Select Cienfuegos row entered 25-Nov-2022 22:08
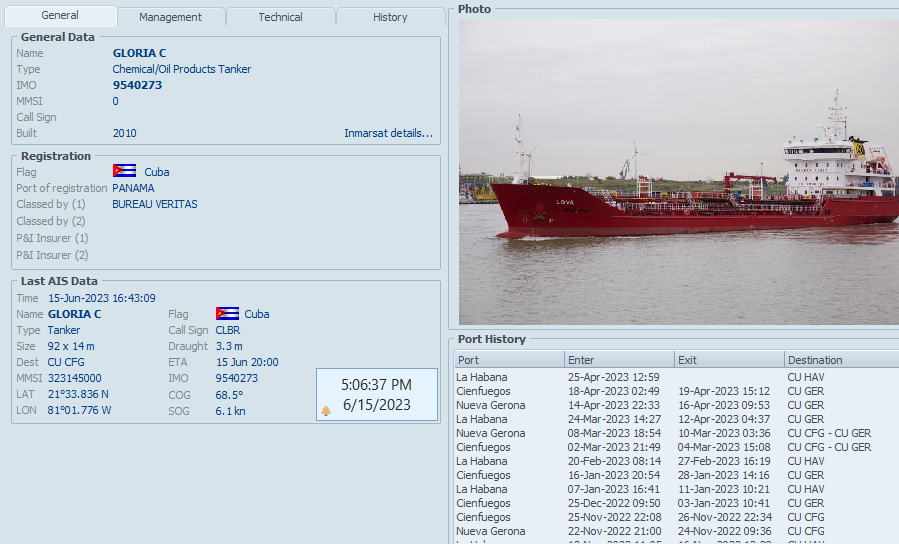Viewport: 899px width, 544px height. coord(677,517)
